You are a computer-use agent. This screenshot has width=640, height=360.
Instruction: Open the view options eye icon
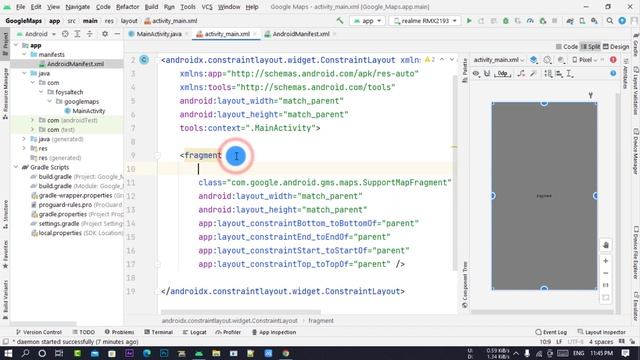click(476, 73)
